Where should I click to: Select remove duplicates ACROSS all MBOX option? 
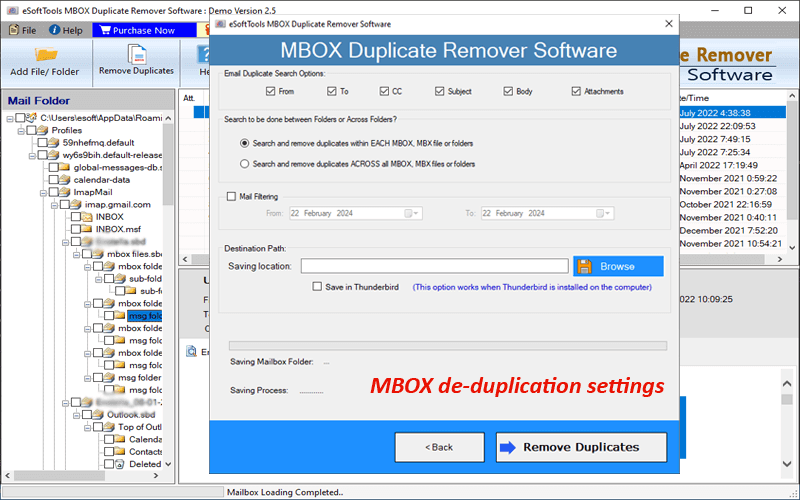click(x=244, y=164)
